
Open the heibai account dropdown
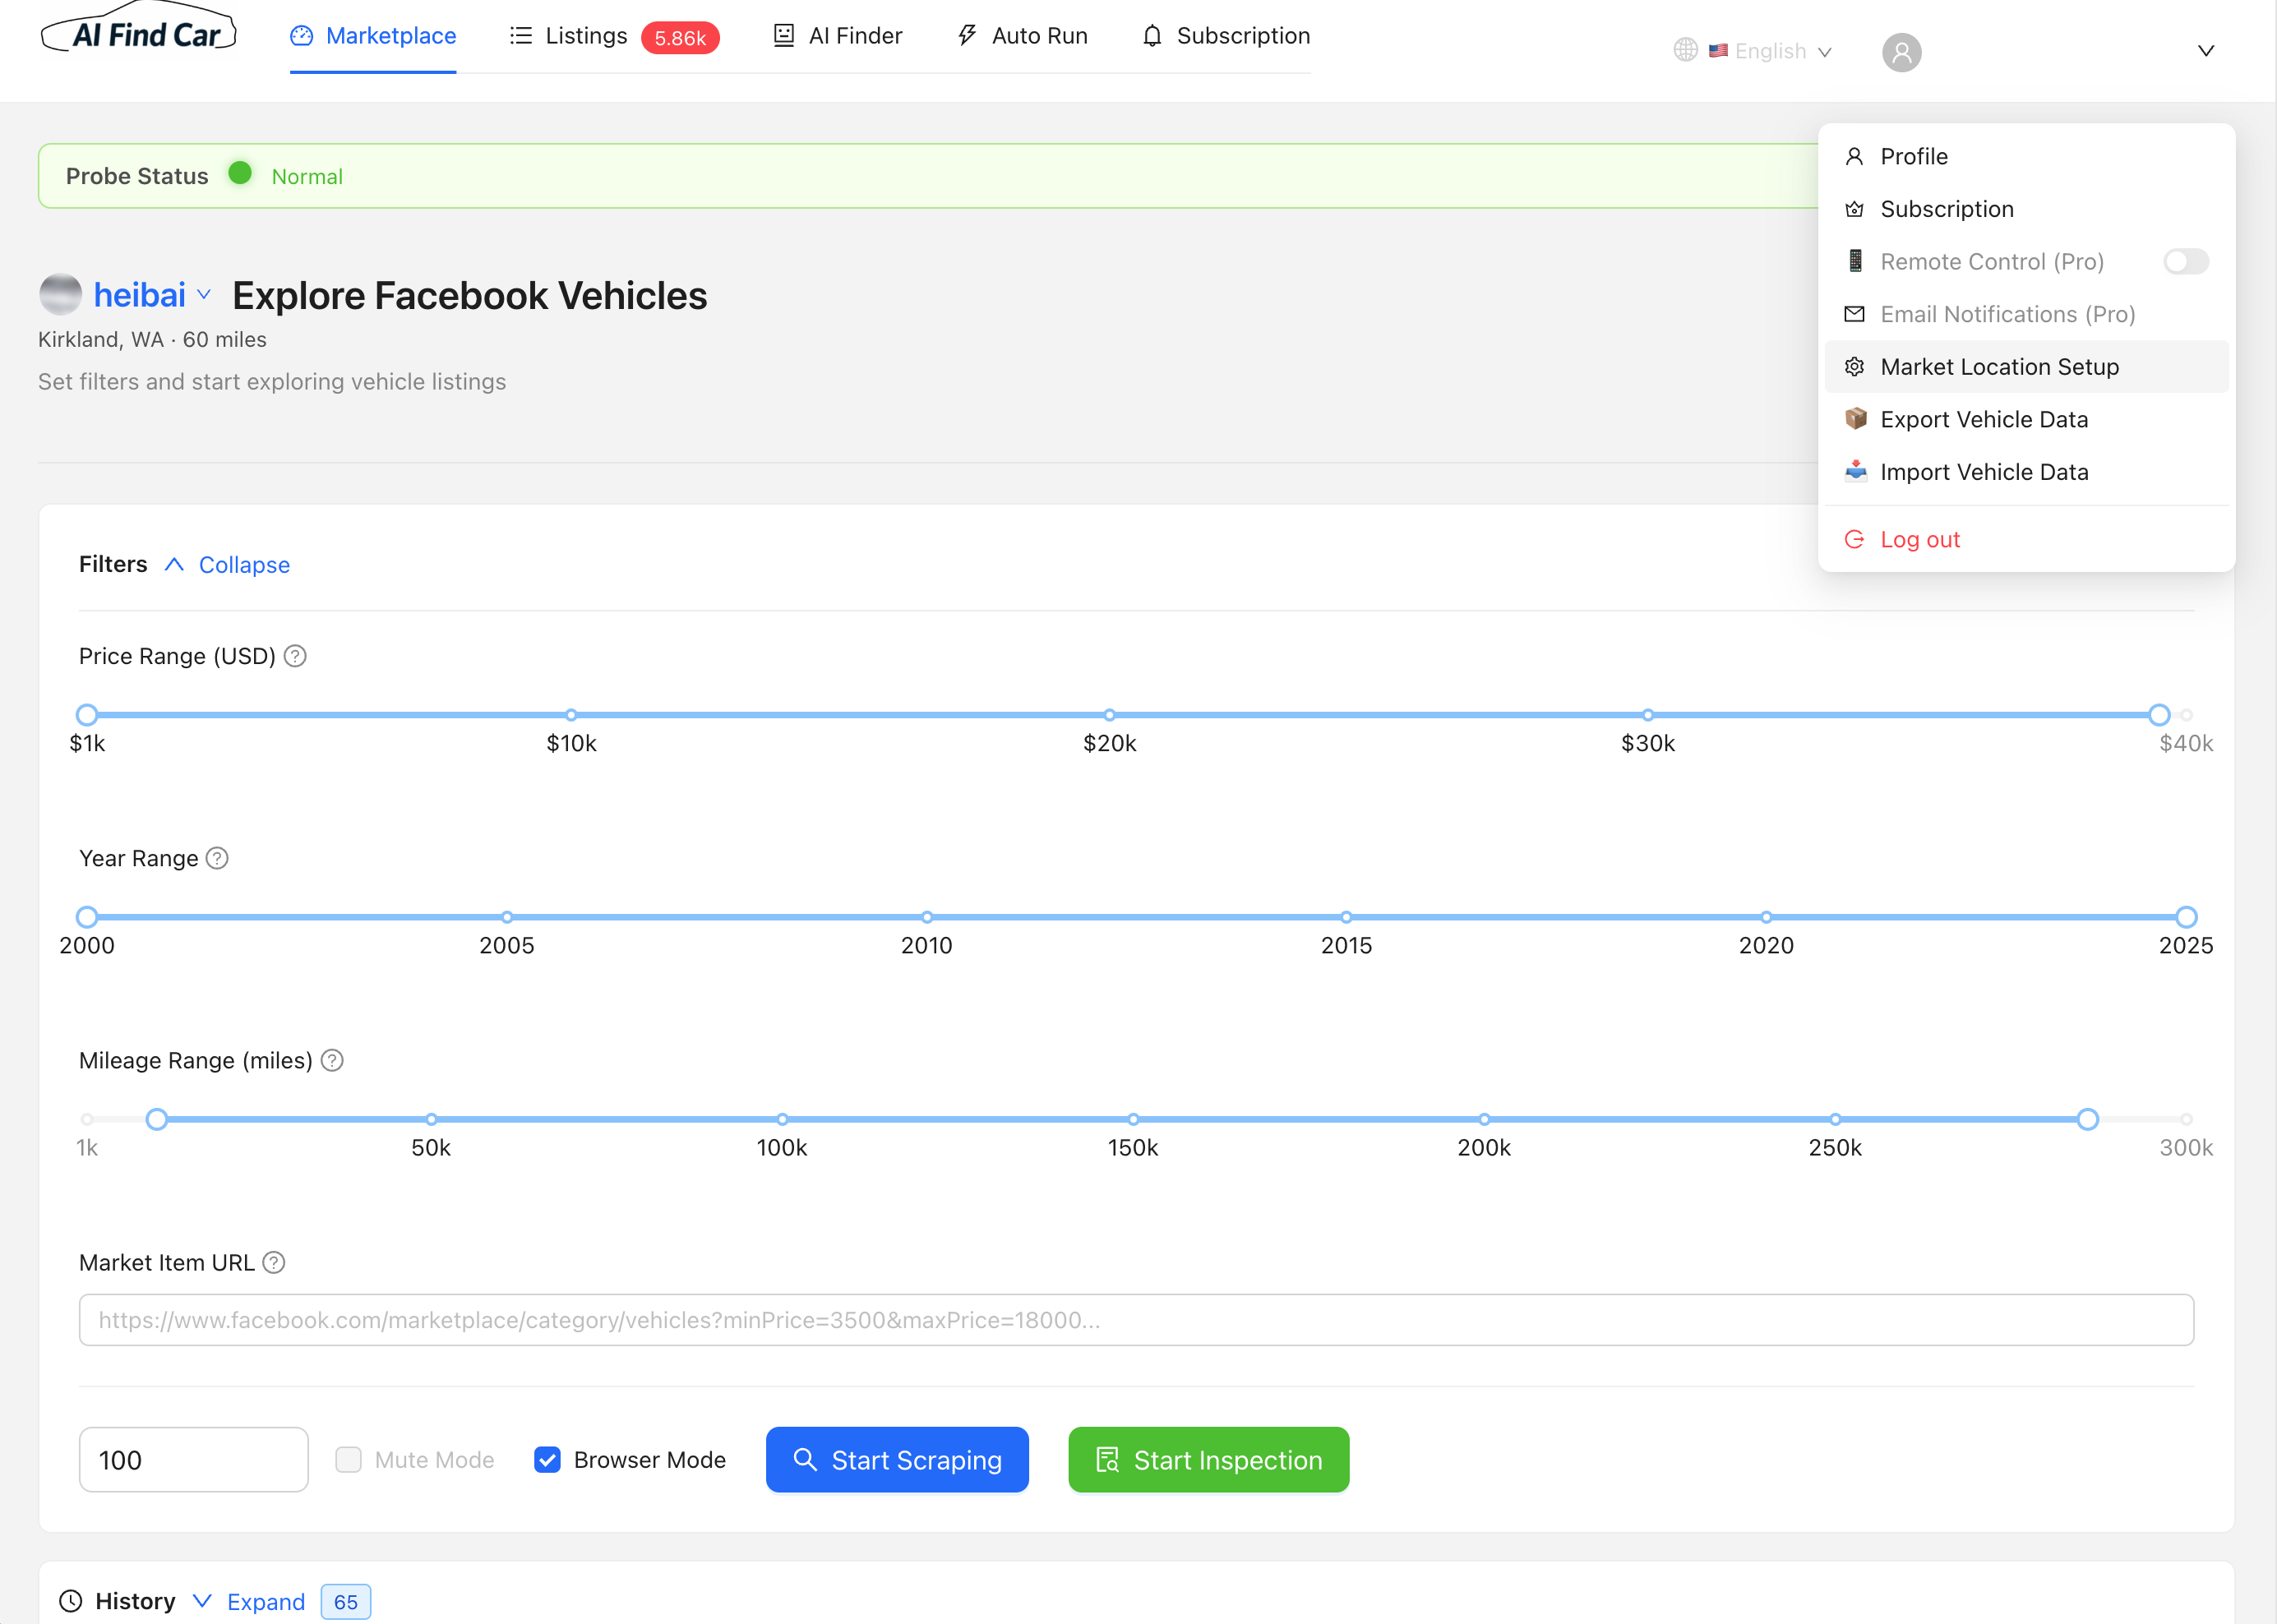[152, 295]
